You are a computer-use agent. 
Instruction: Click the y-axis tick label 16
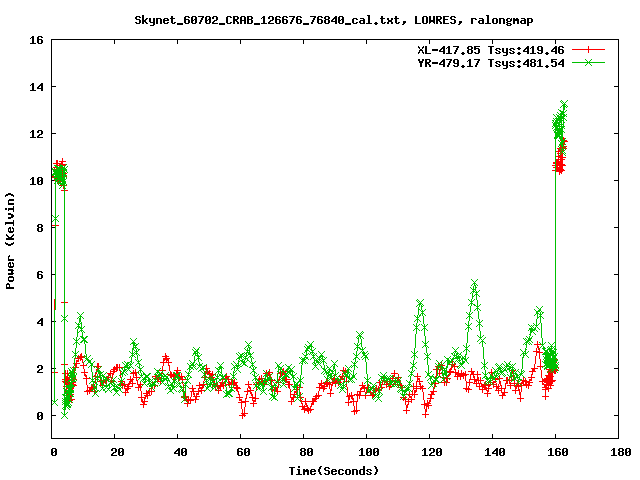click(x=36, y=40)
